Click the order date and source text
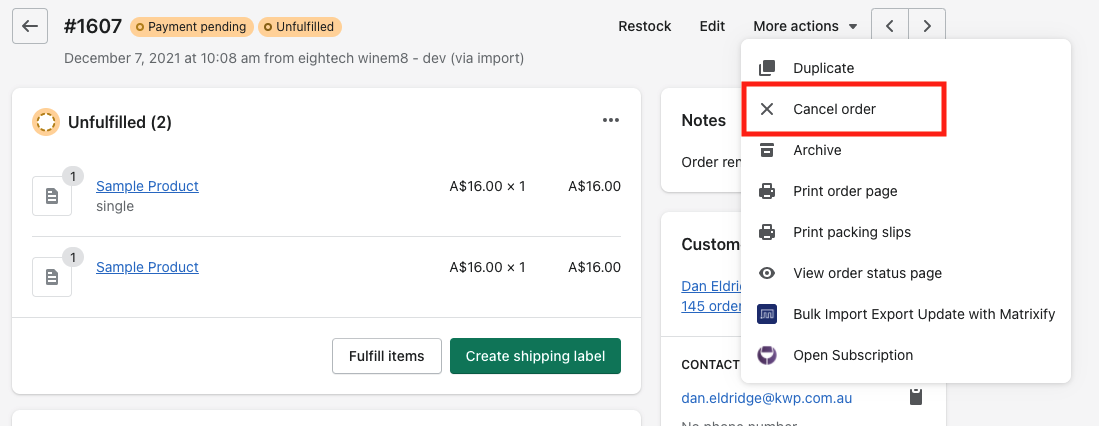This screenshot has height=426, width=1099. click(x=294, y=58)
